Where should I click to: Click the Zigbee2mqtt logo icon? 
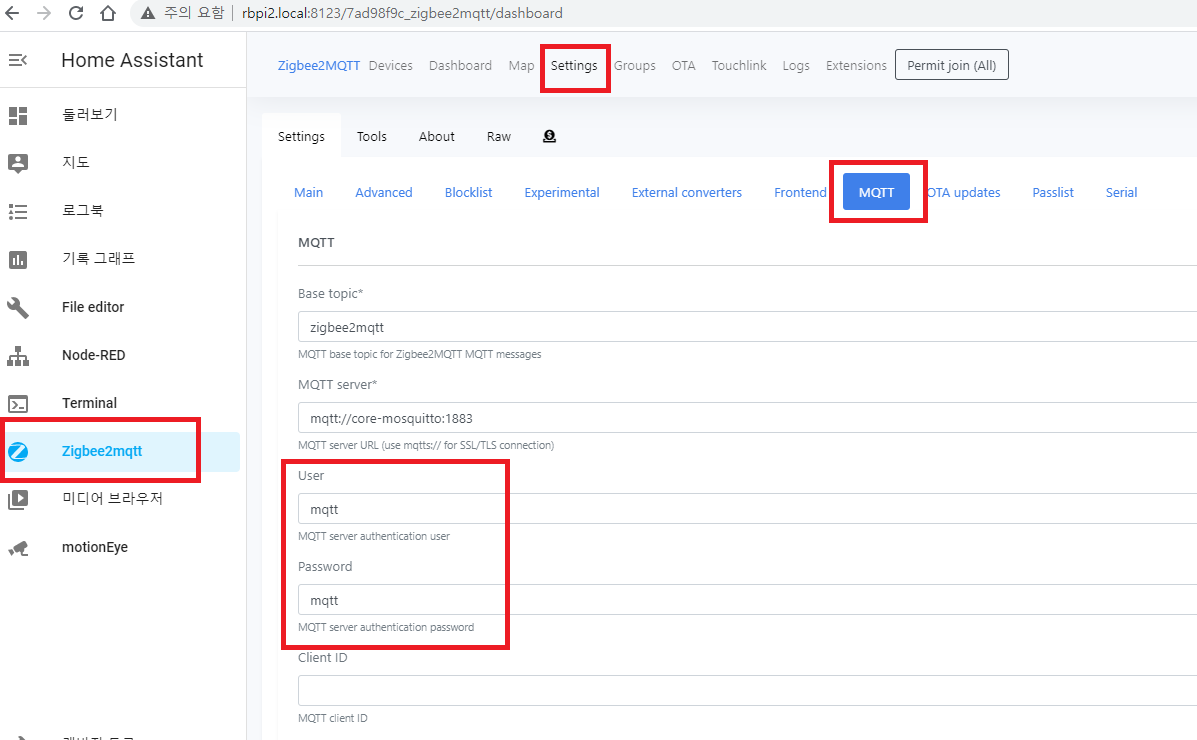tap(18, 451)
